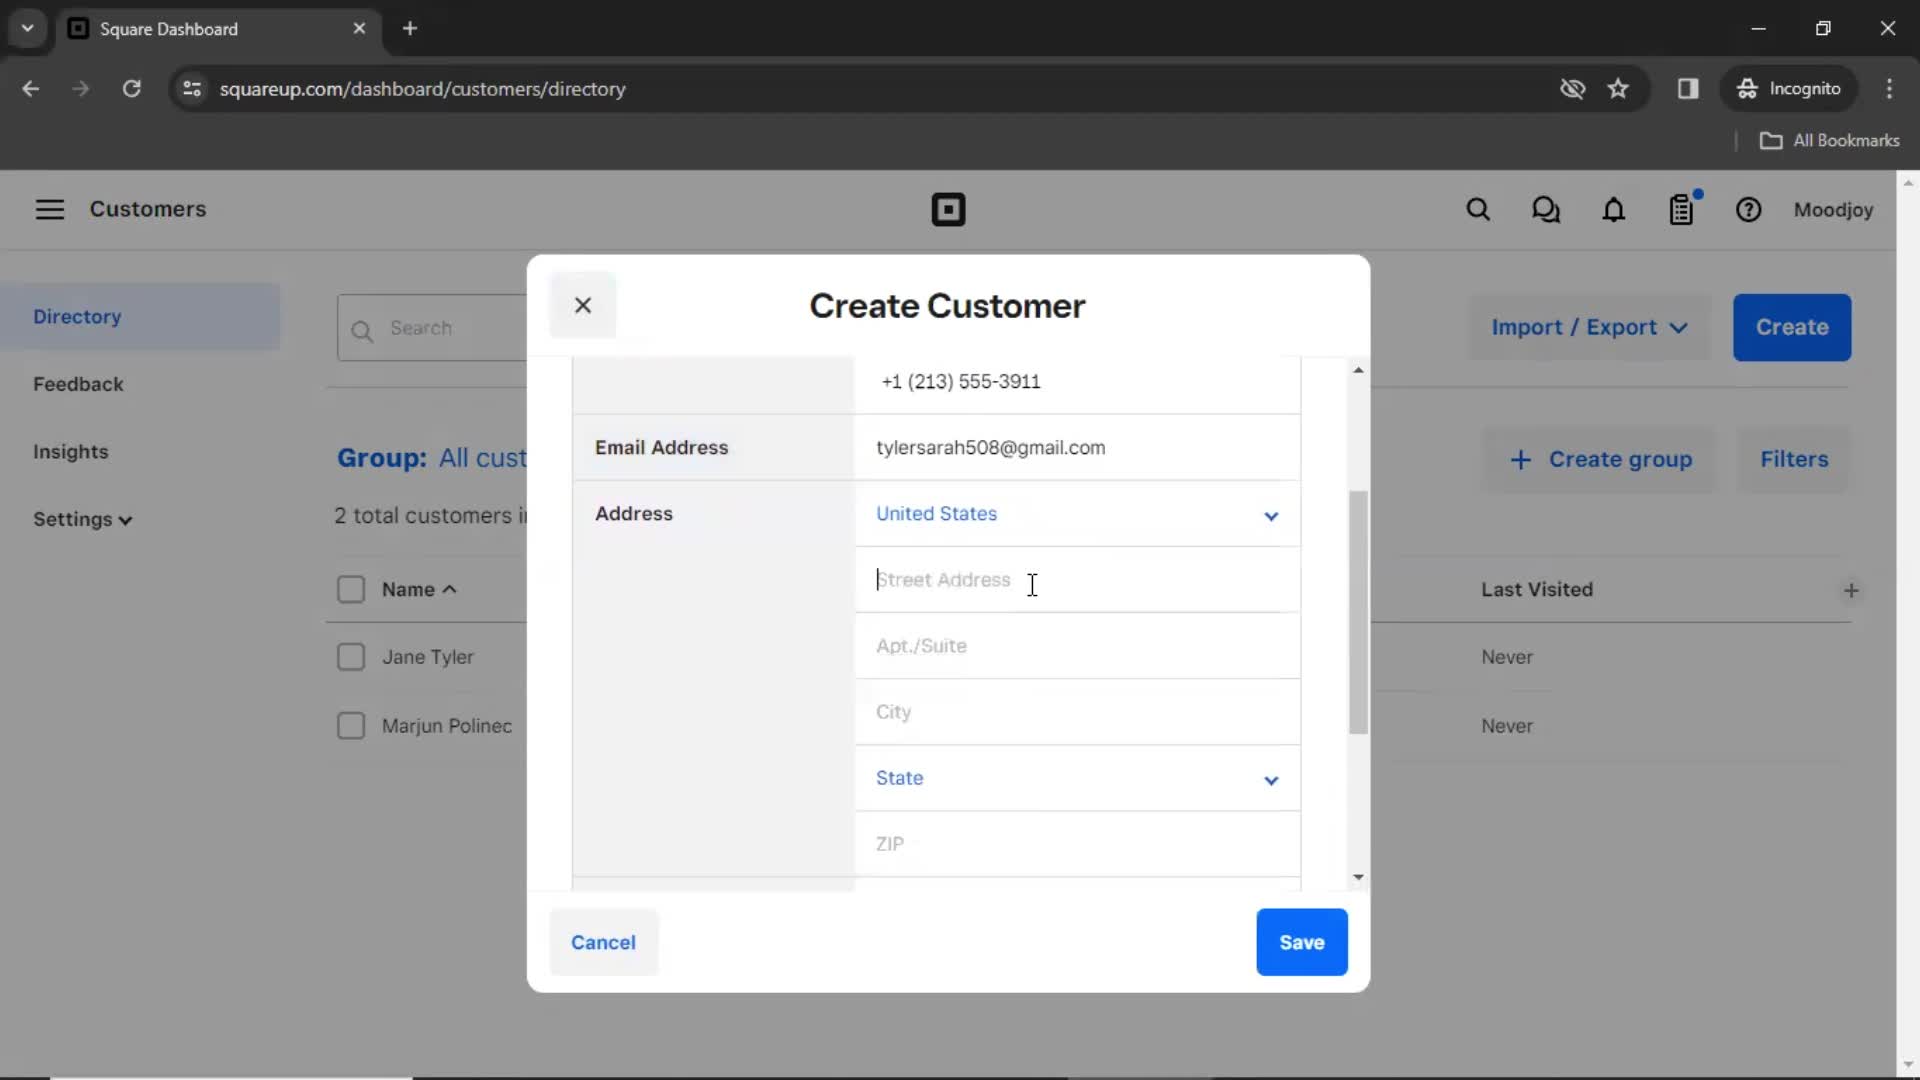Screen dimensions: 1920x1080
Task: Expand the State selection dropdown
Action: [1075, 777]
